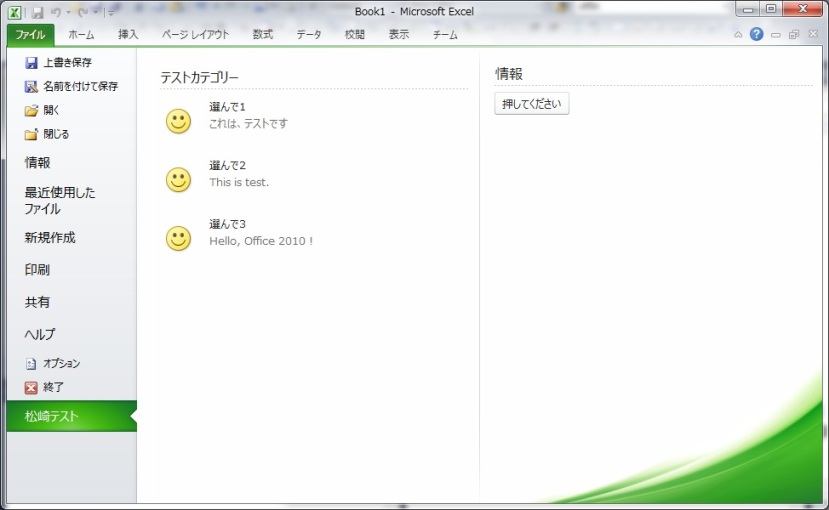Choose 名前を付けて保存 in the sidebar
The width and height of the screenshot is (829, 510).
[80, 86]
